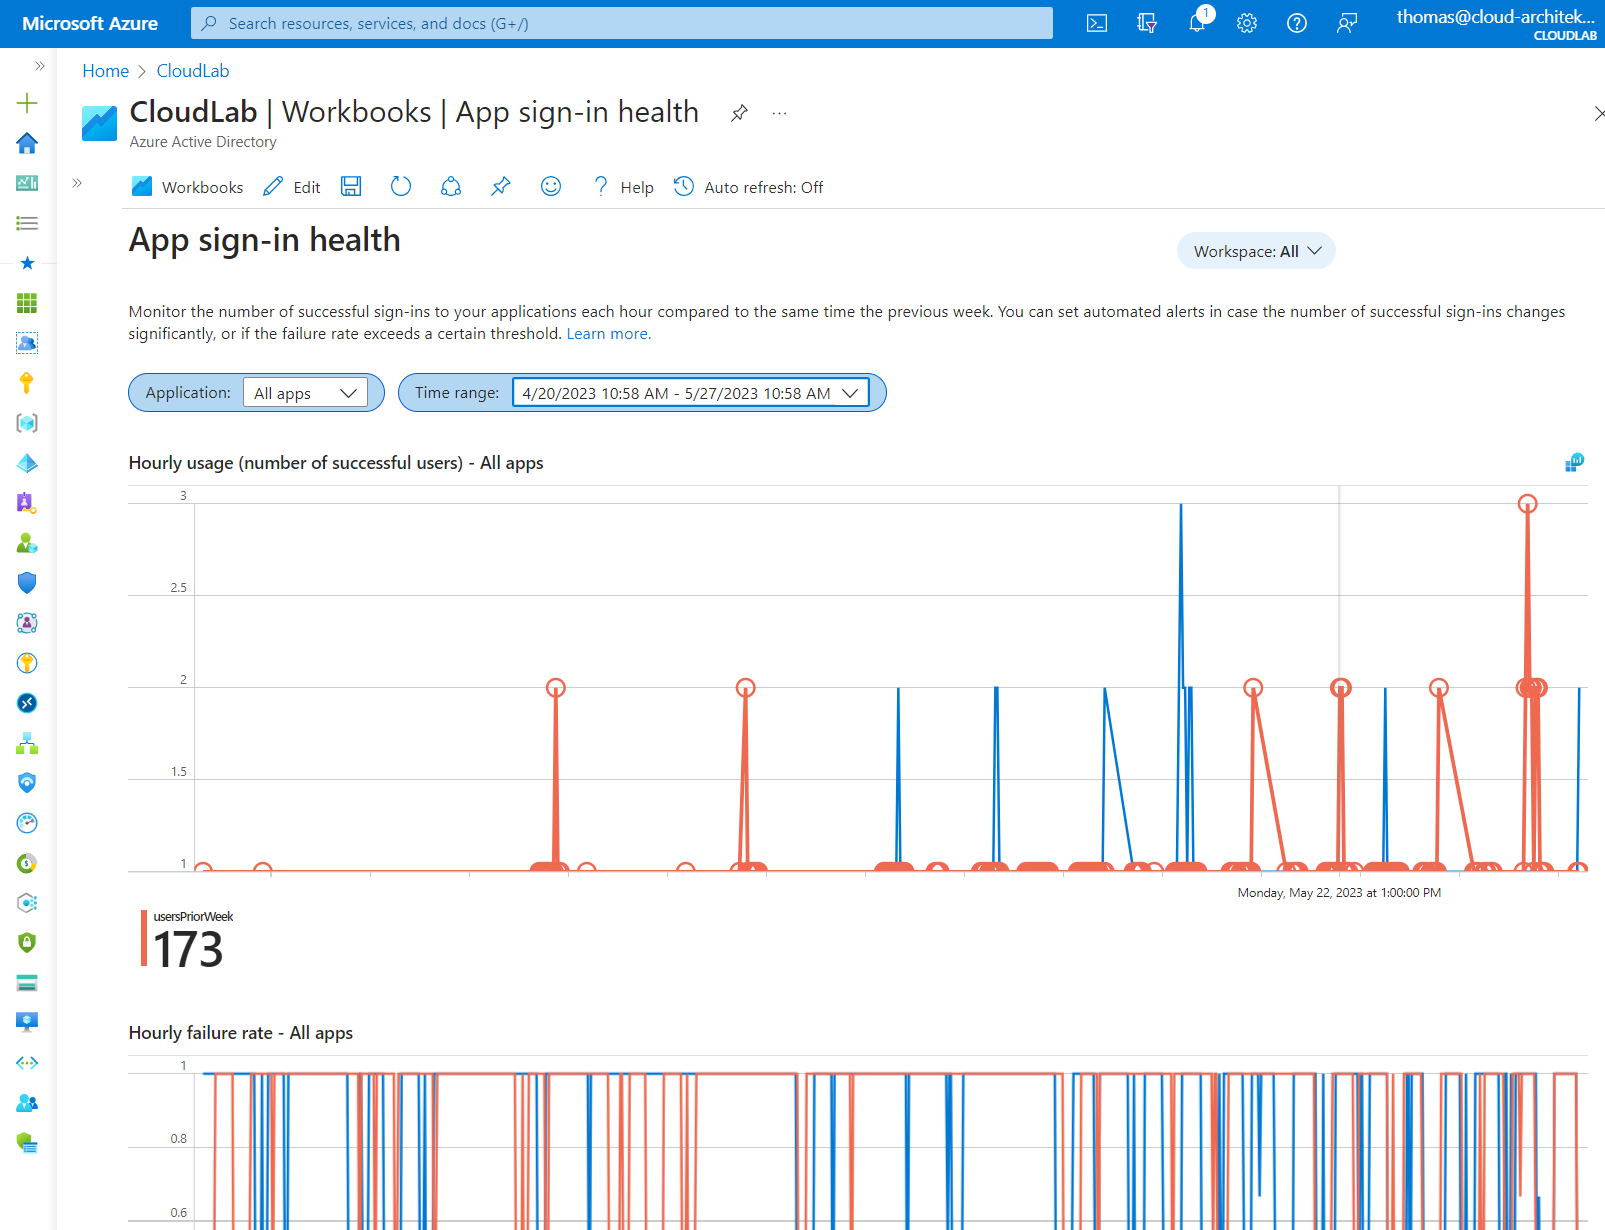1605x1230 pixels.
Task: Click the orange peak marker at value 3
Action: [1527, 504]
